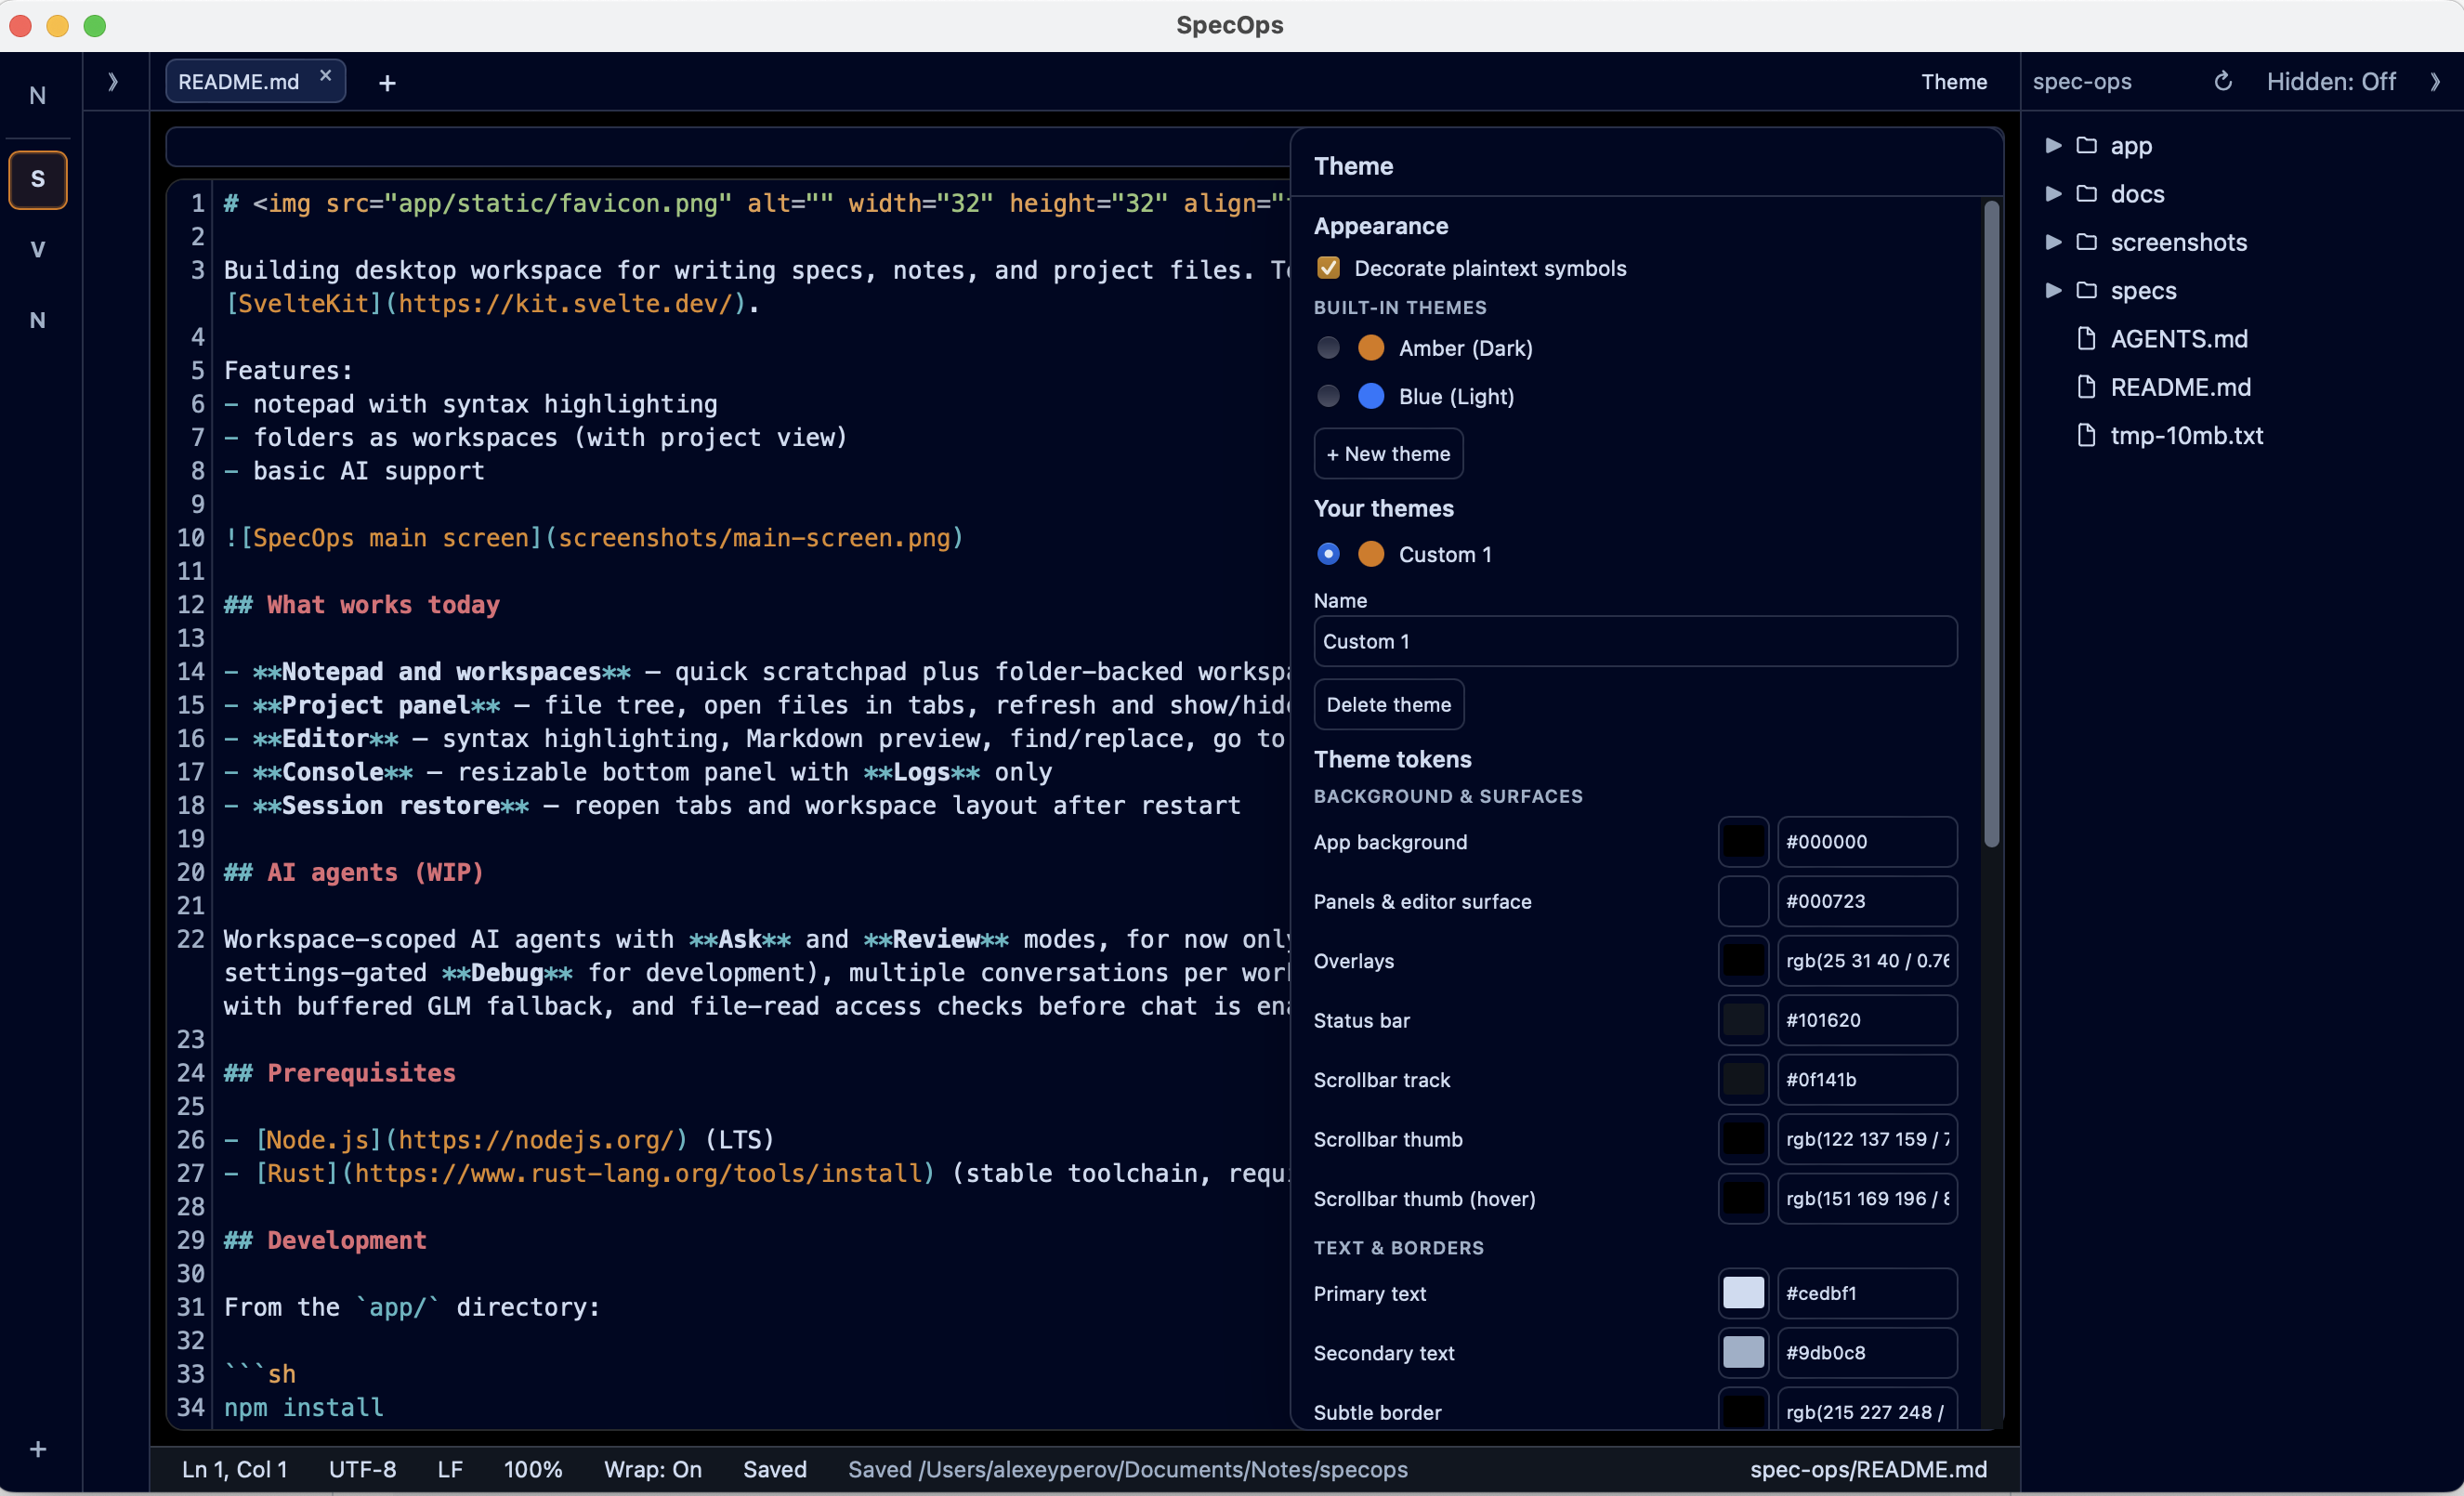Click the screenshots folder icon
This screenshot has height=1496, width=2464.
[x=2086, y=242]
